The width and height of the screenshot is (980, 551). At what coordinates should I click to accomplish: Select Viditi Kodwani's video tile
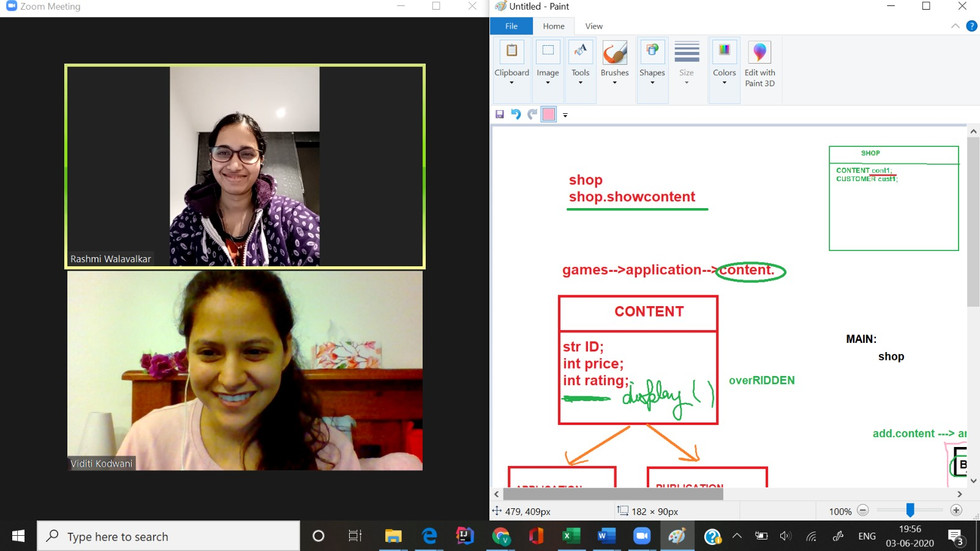coord(245,370)
